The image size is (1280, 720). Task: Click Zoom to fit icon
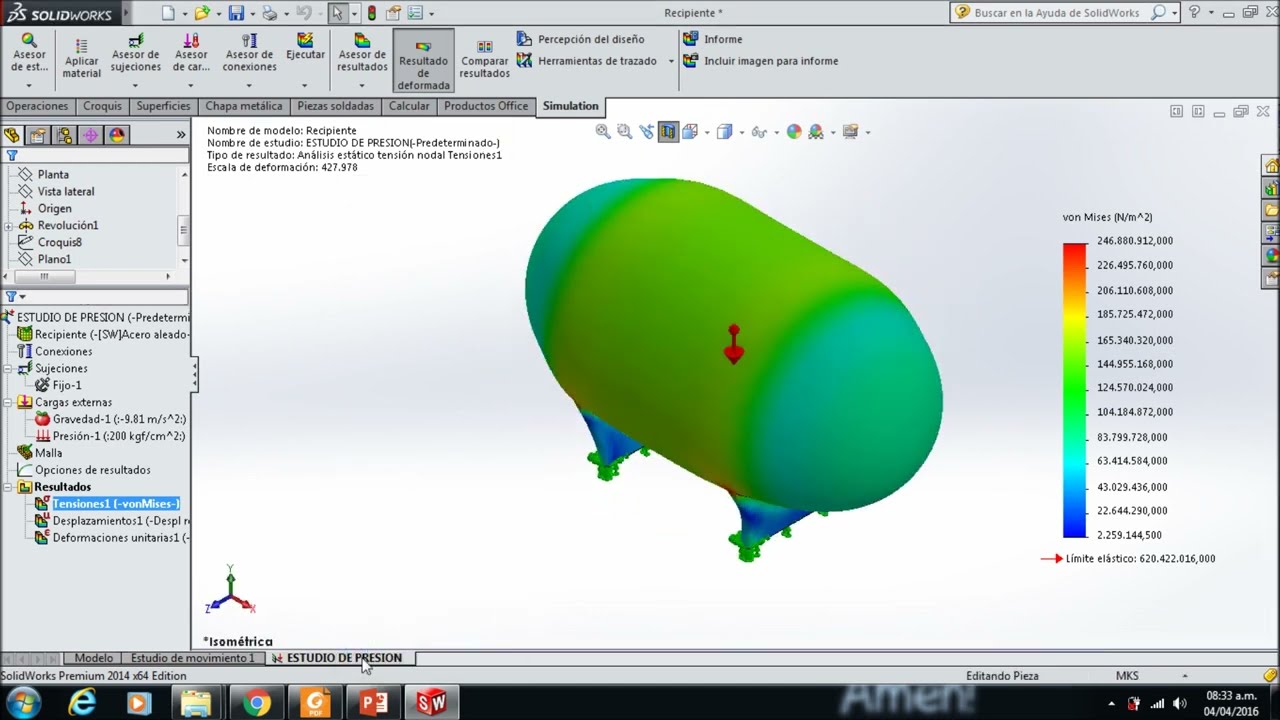point(603,131)
